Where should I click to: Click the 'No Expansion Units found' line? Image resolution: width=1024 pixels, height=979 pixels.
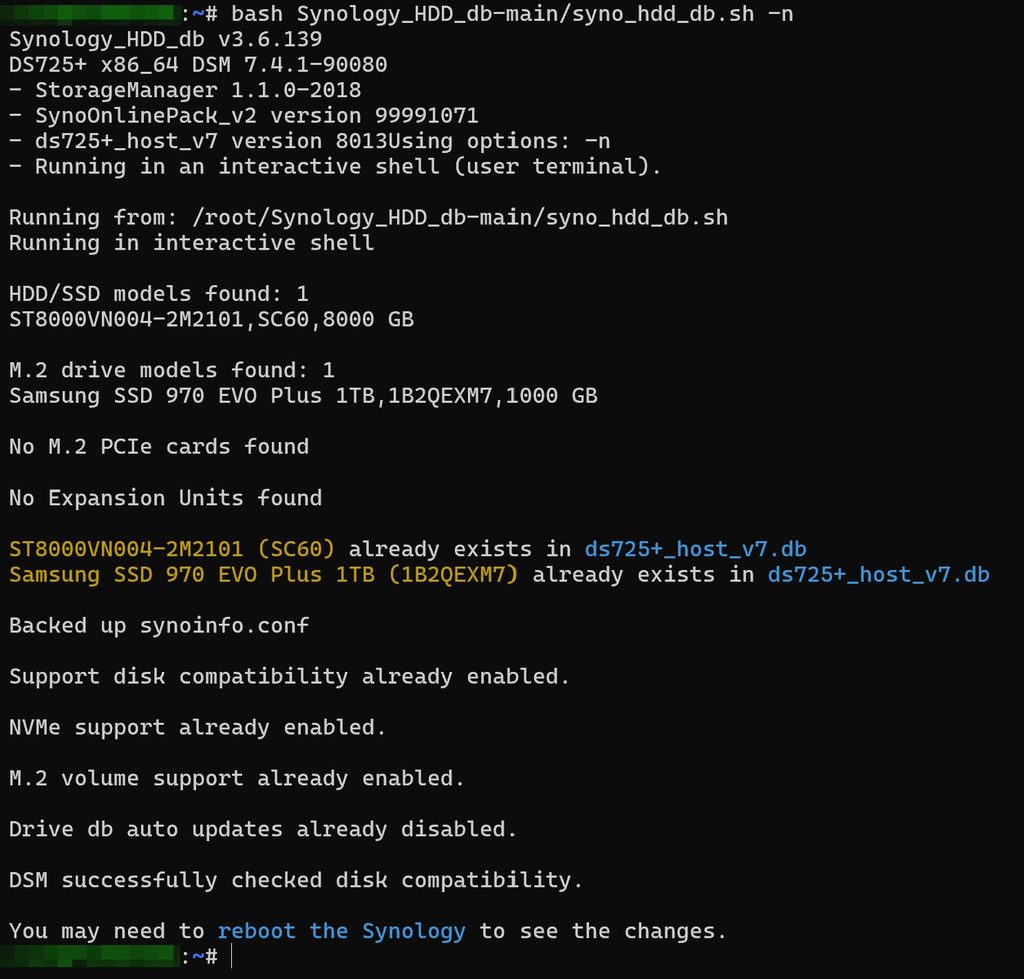165,498
